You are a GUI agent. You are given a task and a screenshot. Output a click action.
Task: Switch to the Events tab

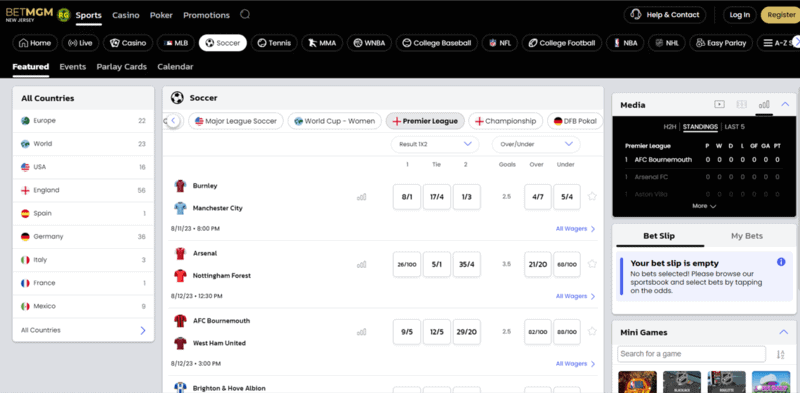tap(72, 67)
